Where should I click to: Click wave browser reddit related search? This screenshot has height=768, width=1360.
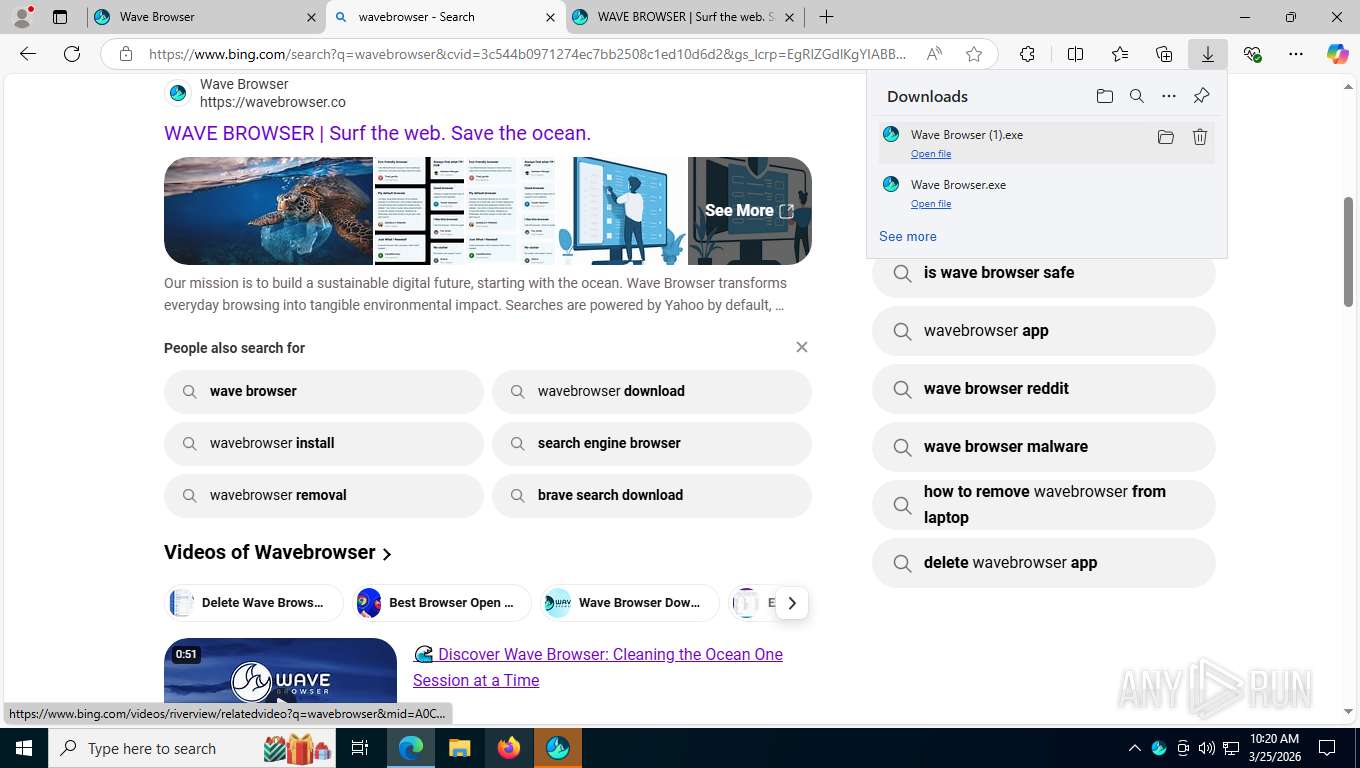pos(1044,389)
